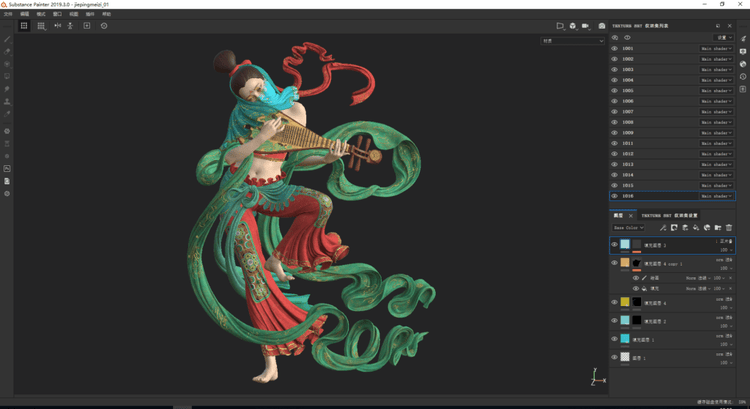Select the Paint brush tool

point(7,39)
